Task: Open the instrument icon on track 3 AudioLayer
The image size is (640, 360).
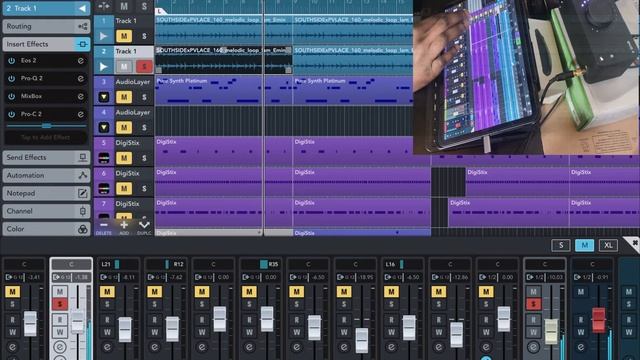Action: pyautogui.click(x=104, y=97)
